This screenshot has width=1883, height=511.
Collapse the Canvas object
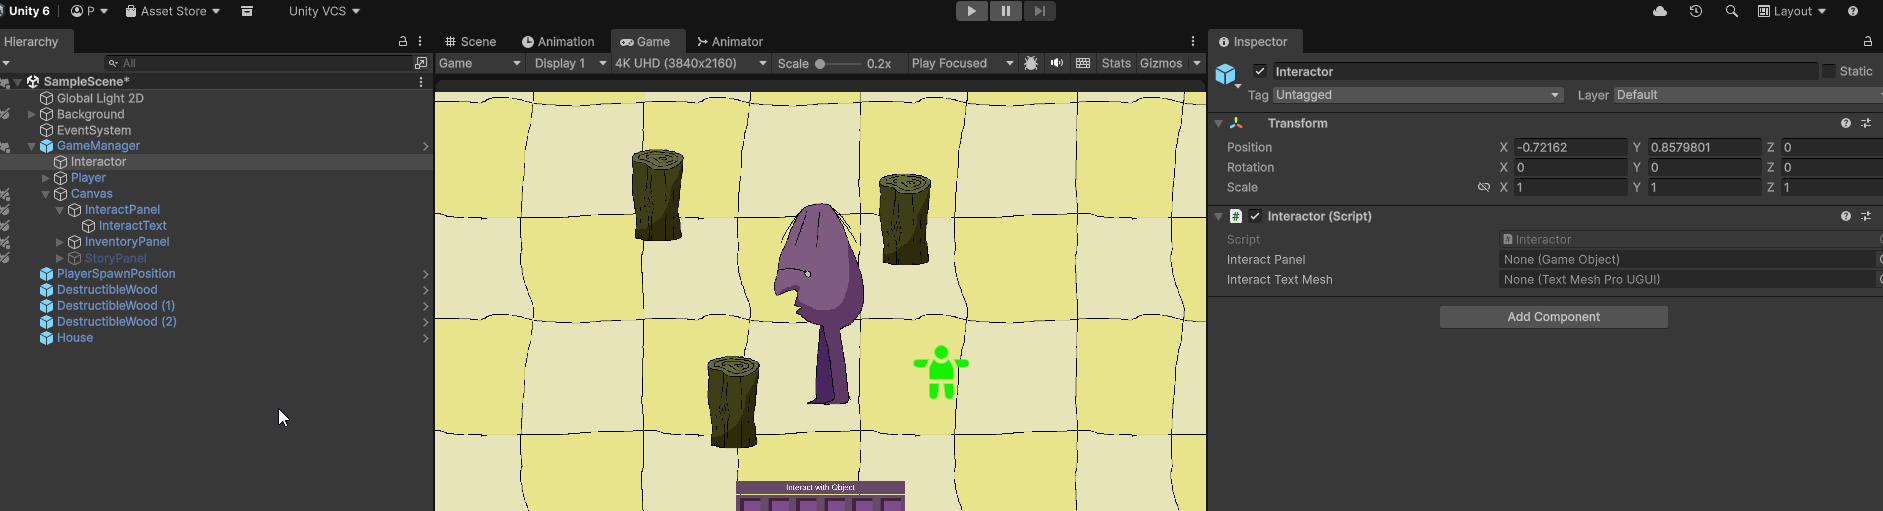coord(45,194)
